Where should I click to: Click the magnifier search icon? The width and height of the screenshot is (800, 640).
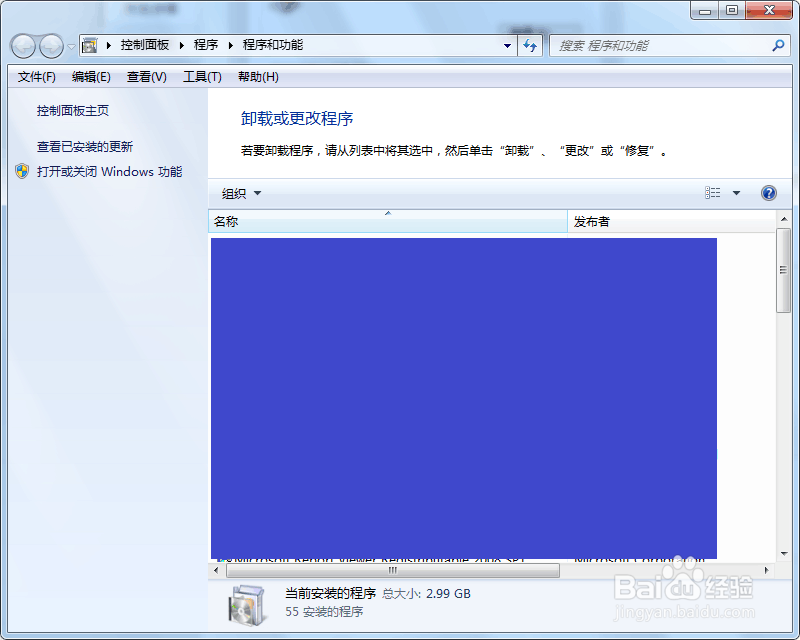click(x=778, y=45)
